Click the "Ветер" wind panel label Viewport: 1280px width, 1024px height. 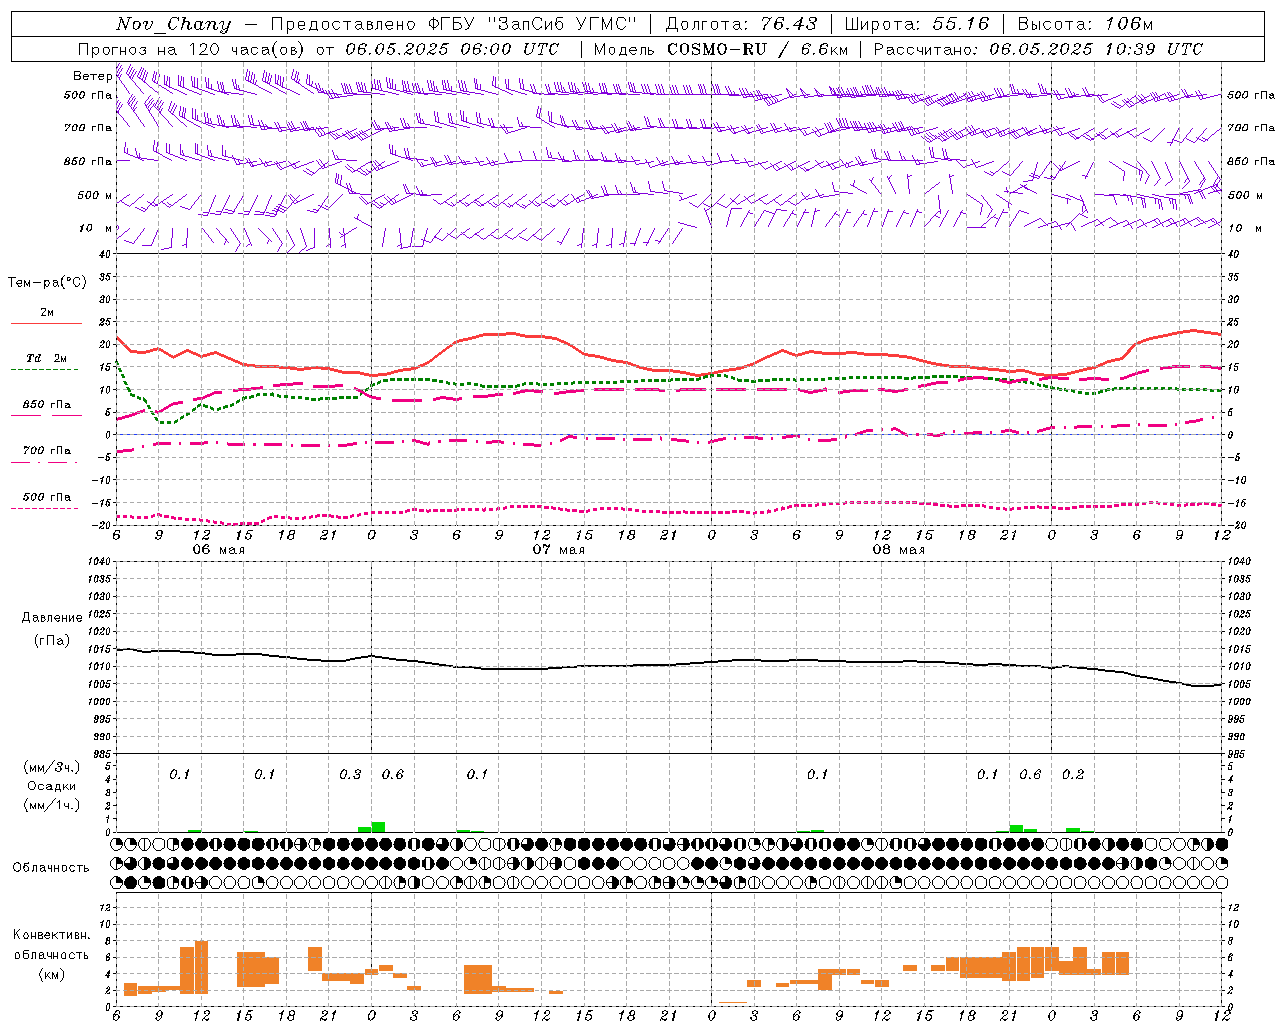click(92, 76)
